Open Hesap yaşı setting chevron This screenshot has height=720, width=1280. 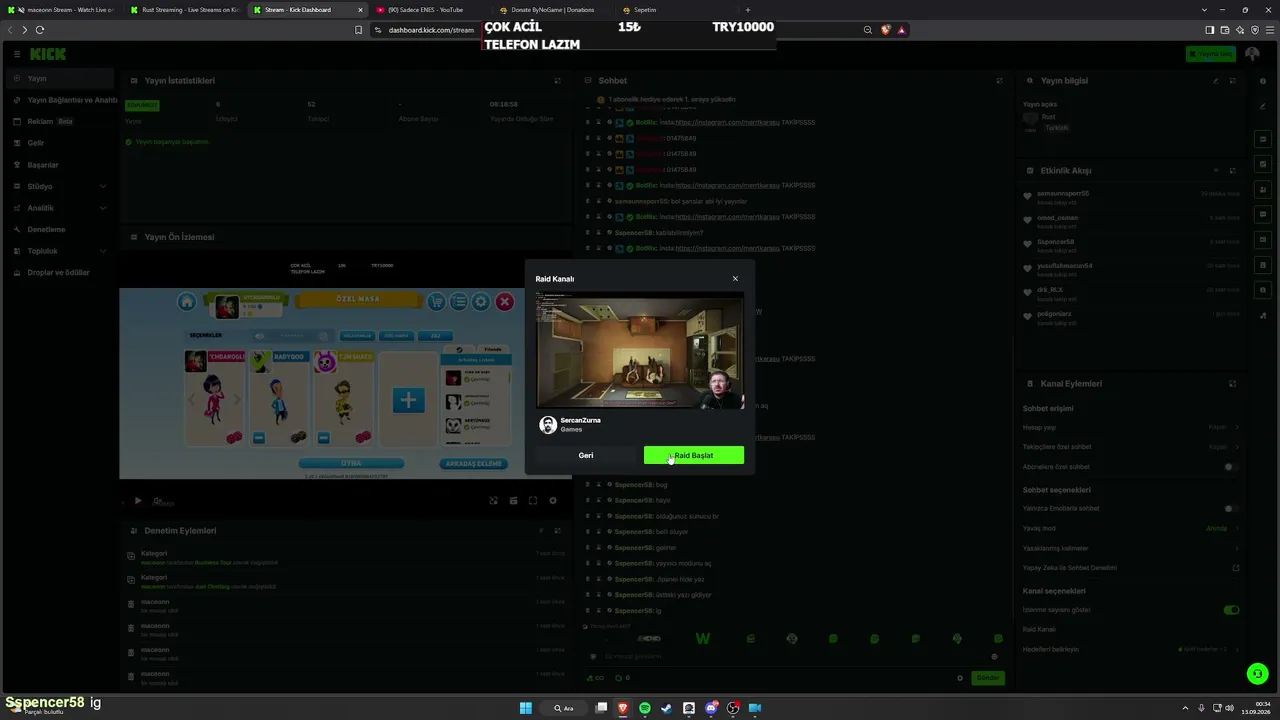[1237, 427]
